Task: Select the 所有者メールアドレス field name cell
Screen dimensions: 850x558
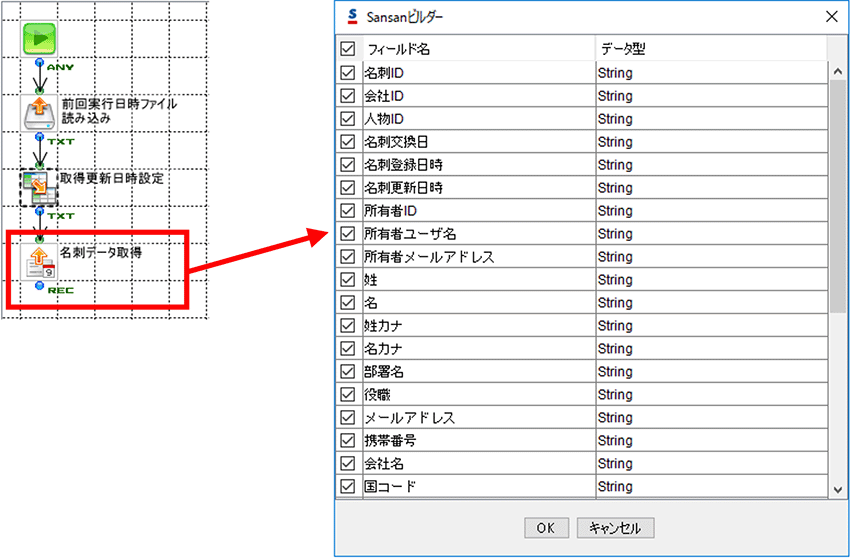Action: point(479,256)
